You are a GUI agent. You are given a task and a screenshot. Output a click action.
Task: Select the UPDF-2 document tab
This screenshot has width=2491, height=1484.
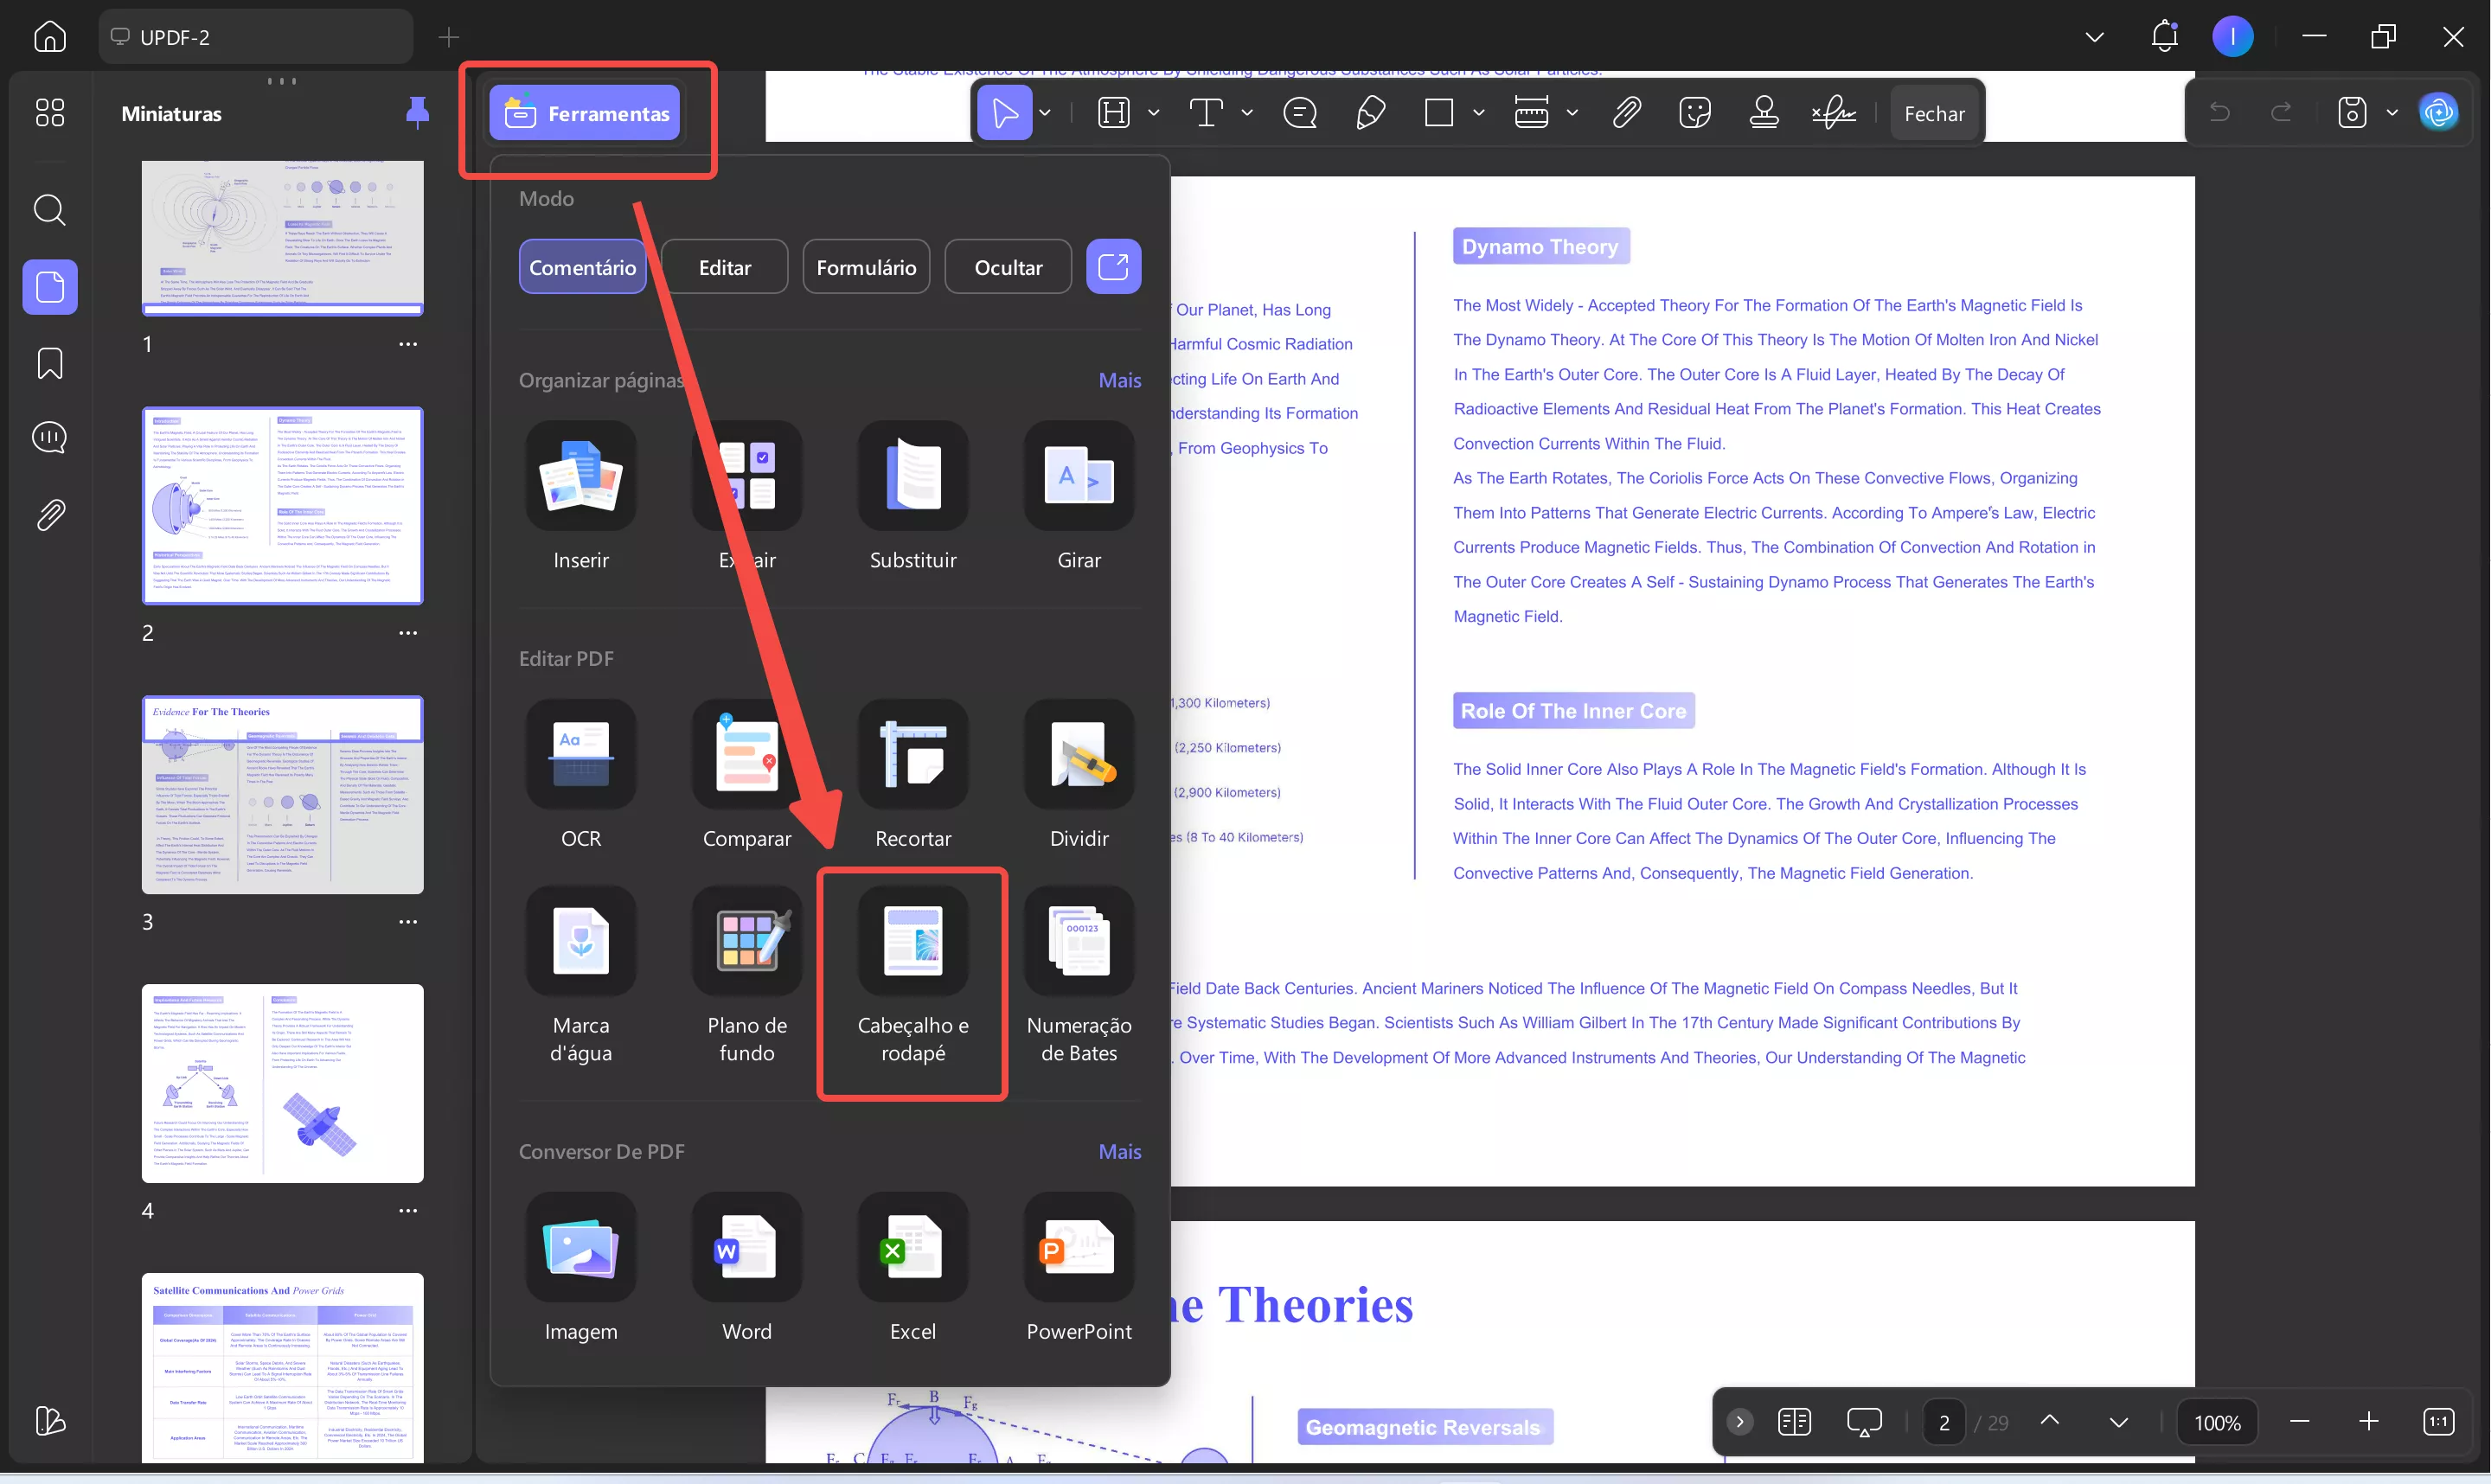[x=255, y=37]
